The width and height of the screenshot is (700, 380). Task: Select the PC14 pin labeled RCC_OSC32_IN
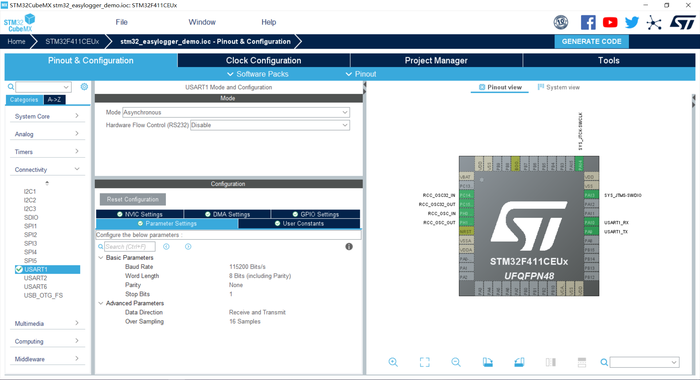click(x=466, y=195)
